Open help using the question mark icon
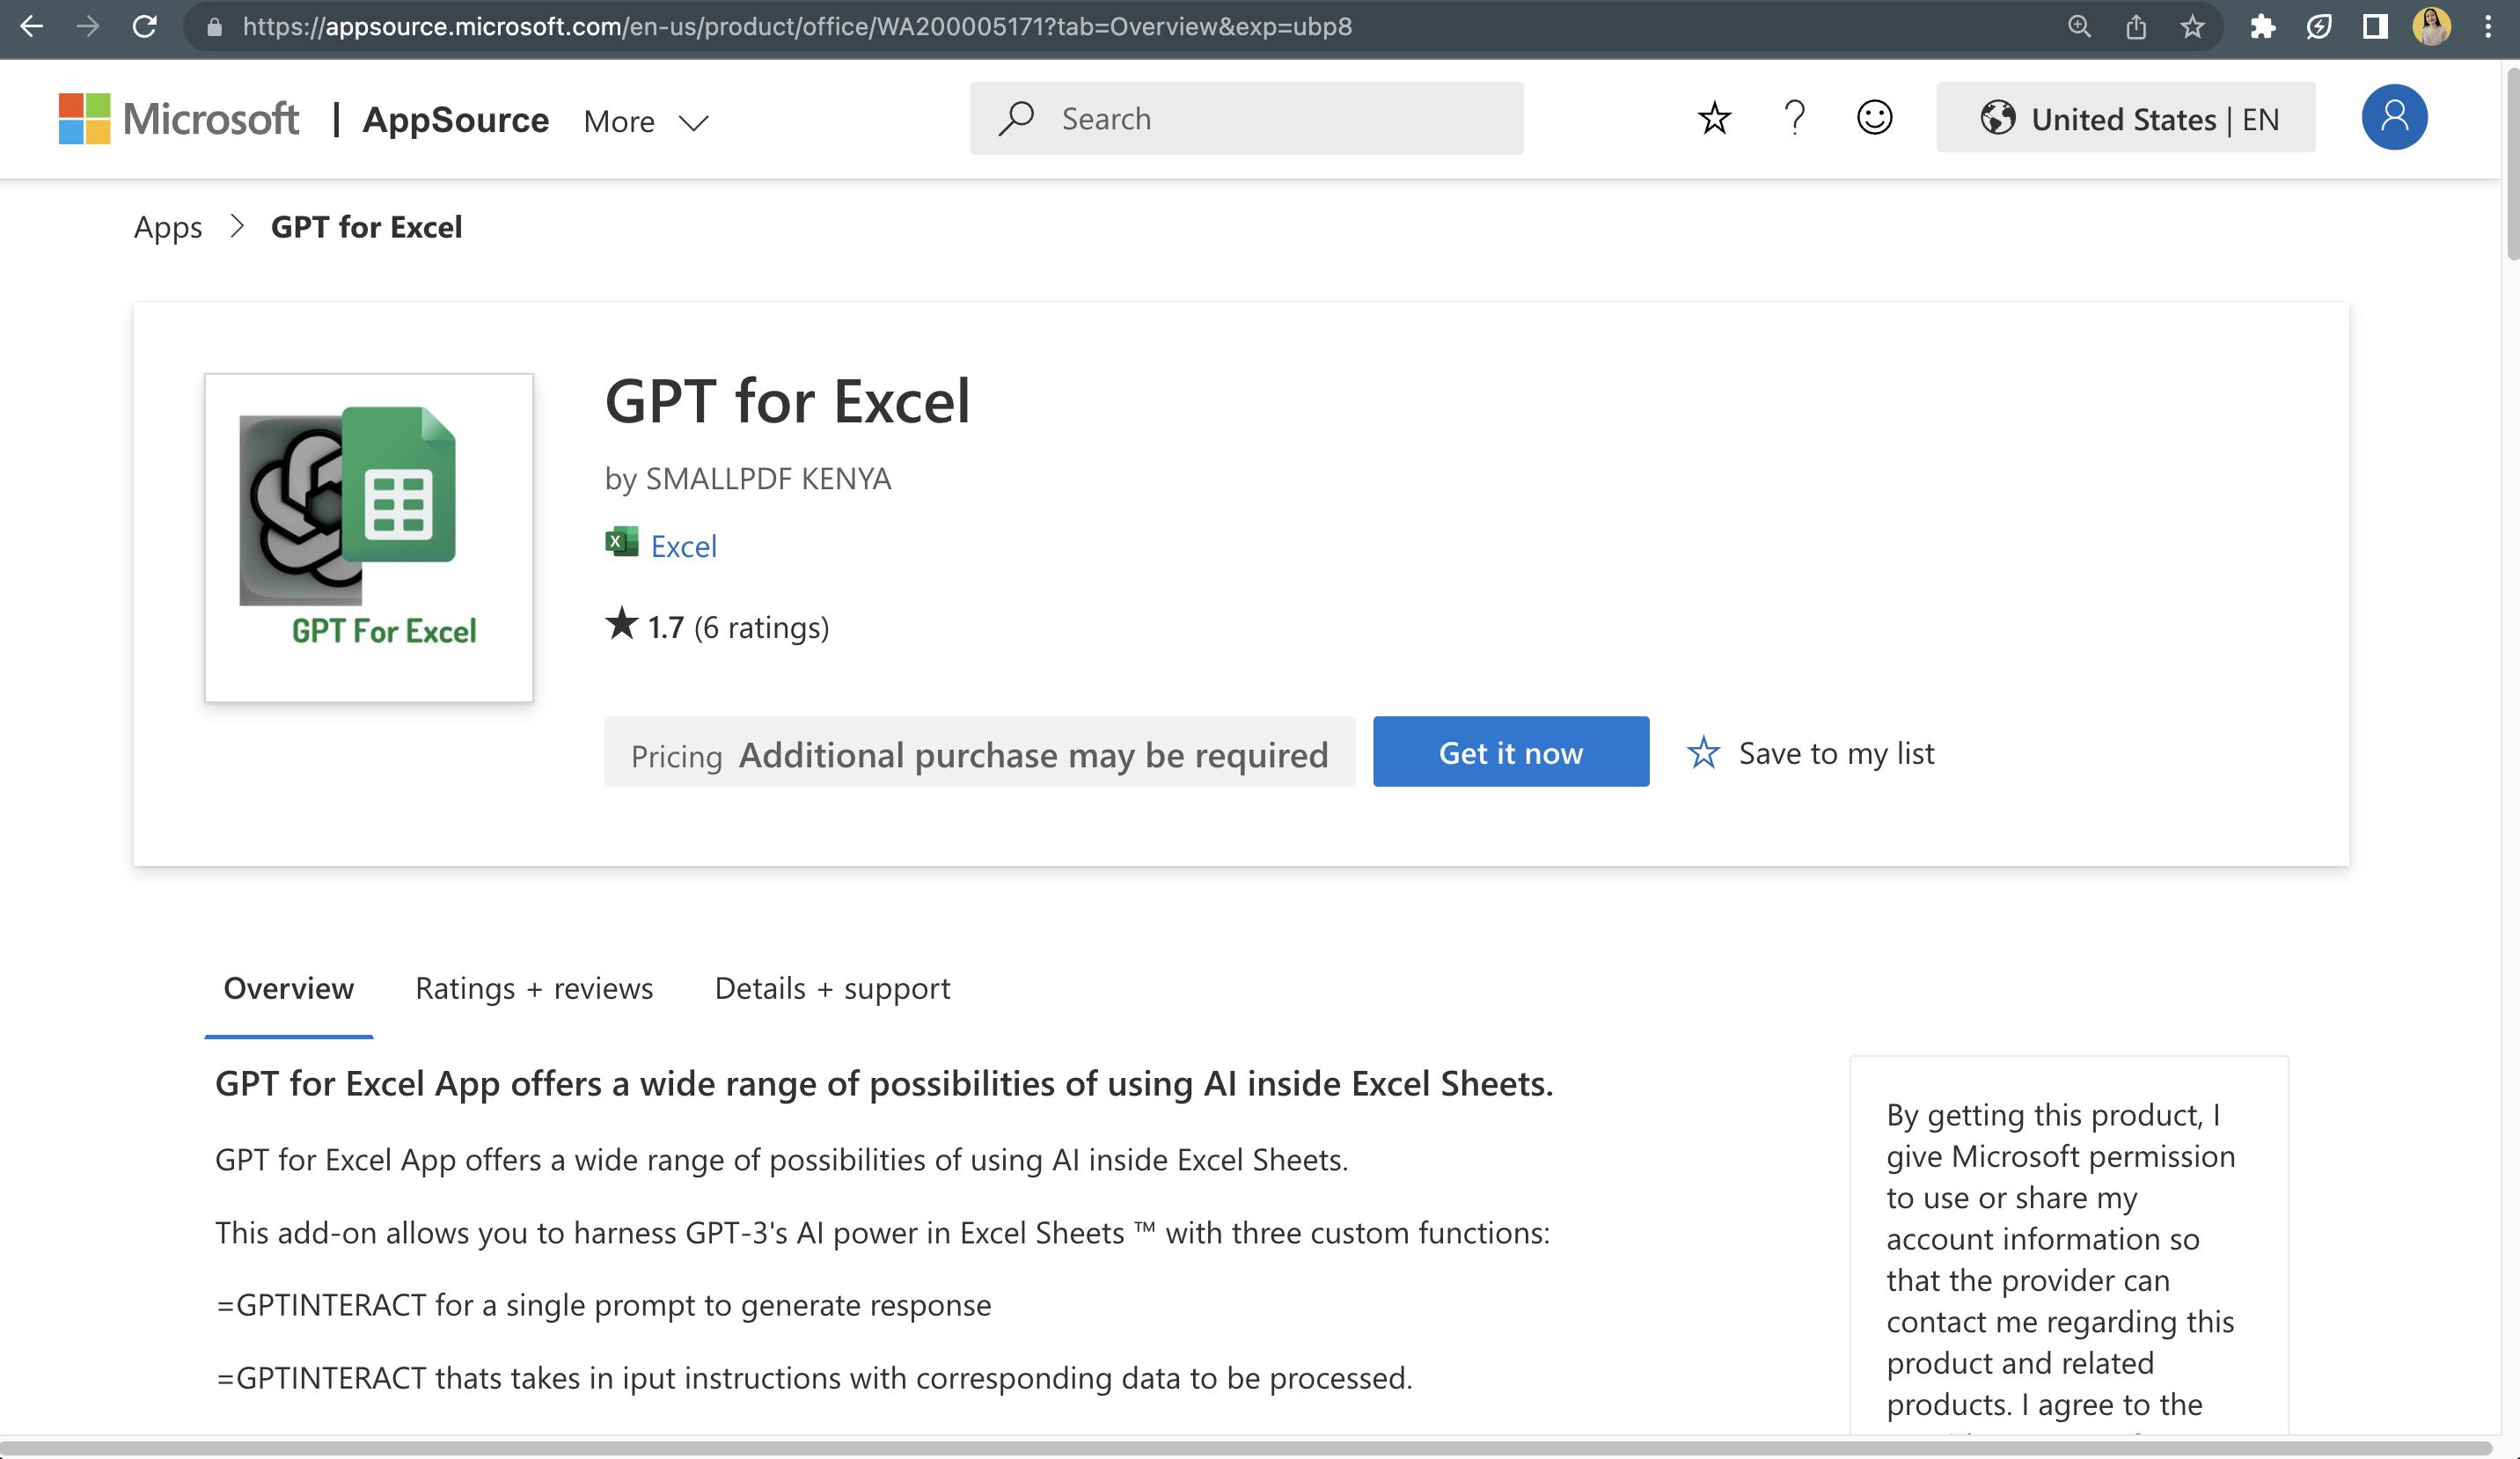 point(1794,118)
